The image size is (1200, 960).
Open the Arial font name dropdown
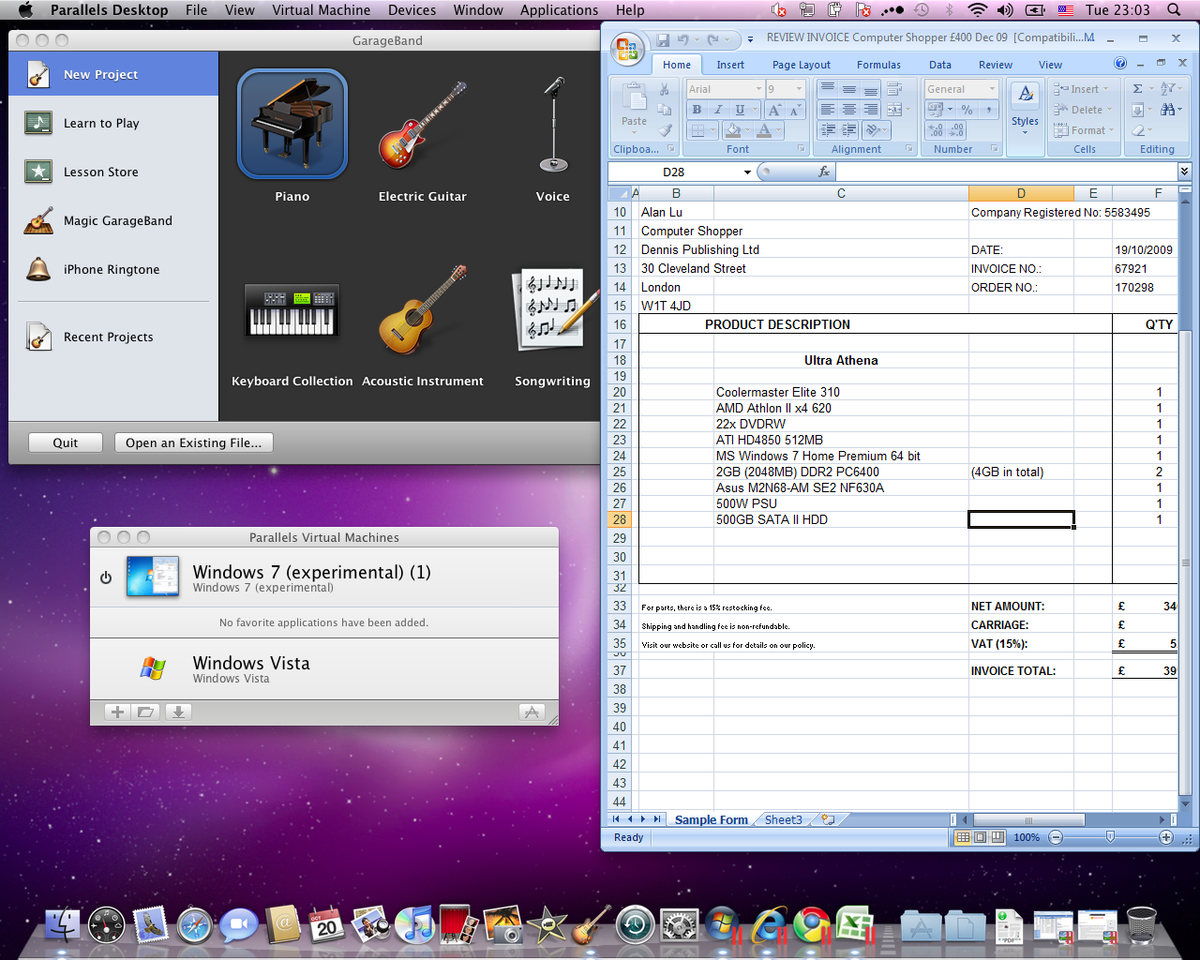coord(760,89)
